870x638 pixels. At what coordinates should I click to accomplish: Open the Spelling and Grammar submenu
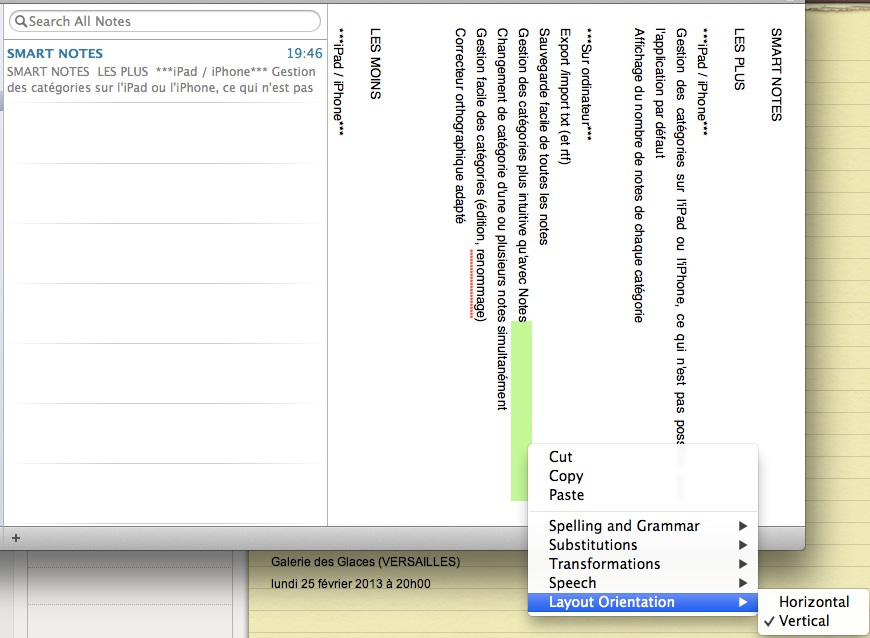[624, 526]
